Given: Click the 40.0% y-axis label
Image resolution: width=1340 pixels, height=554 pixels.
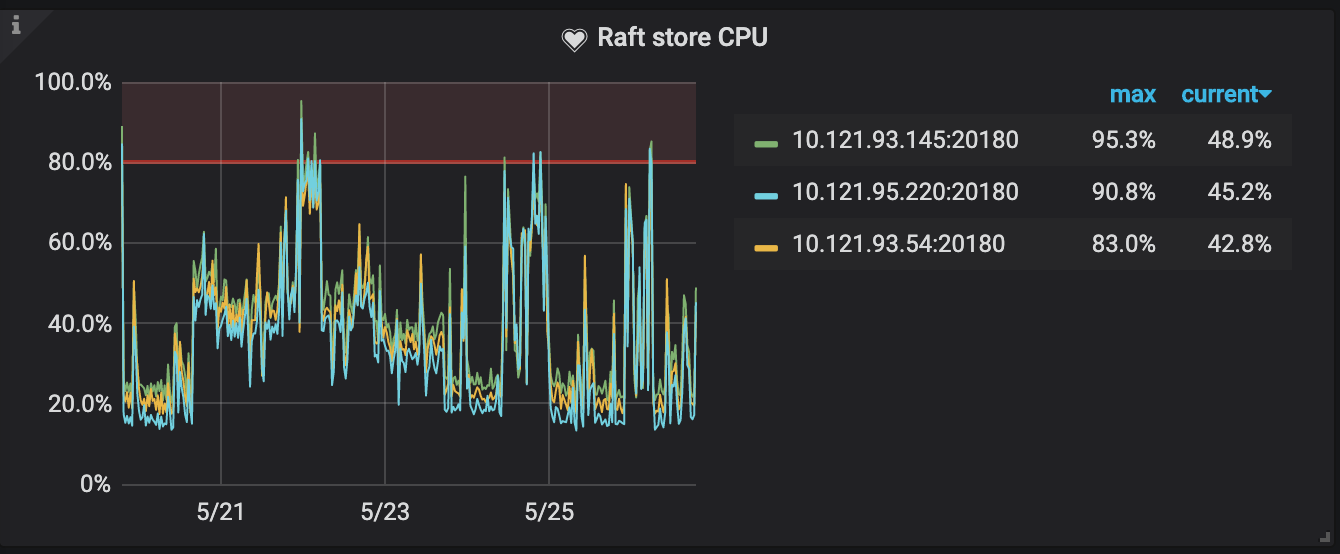Looking at the screenshot, I should click(x=79, y=323).
